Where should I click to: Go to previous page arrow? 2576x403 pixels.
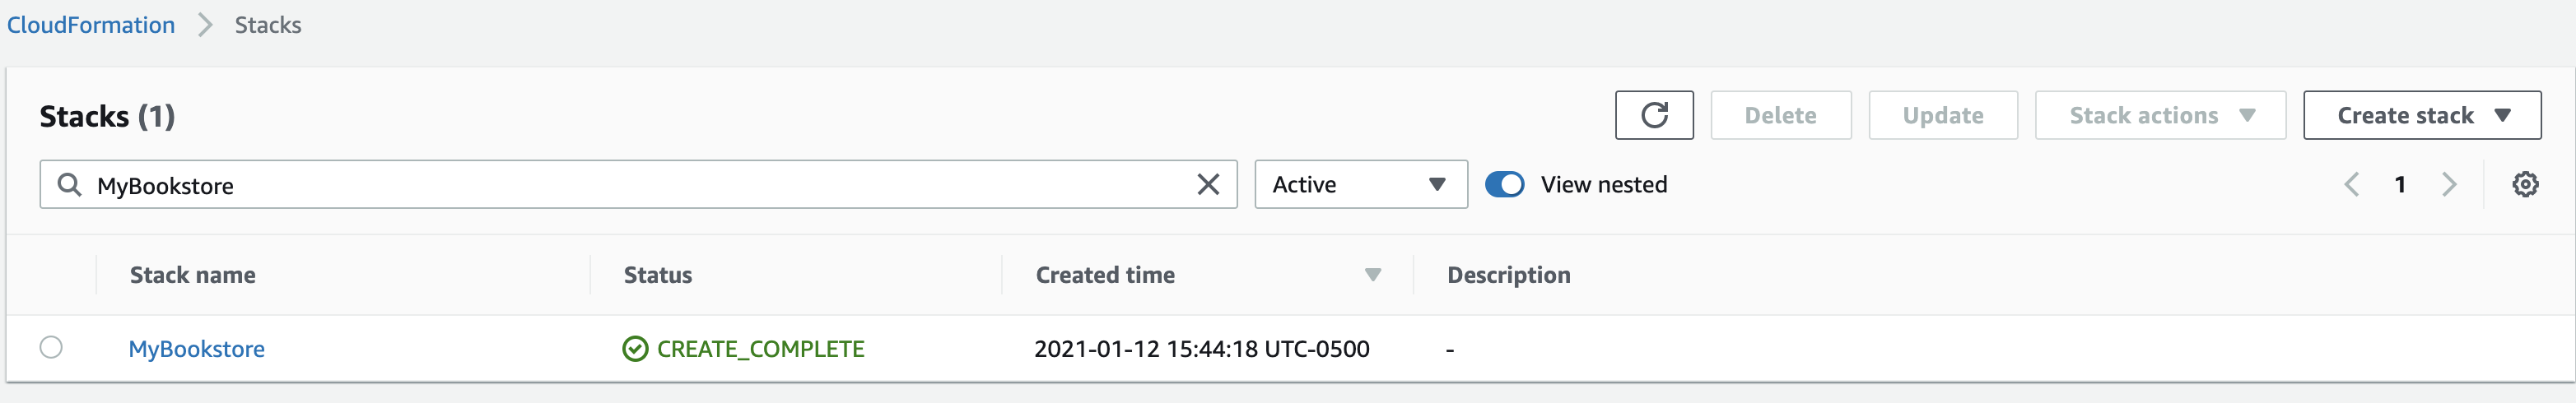pyautogui.click(x=2351, y=184)
